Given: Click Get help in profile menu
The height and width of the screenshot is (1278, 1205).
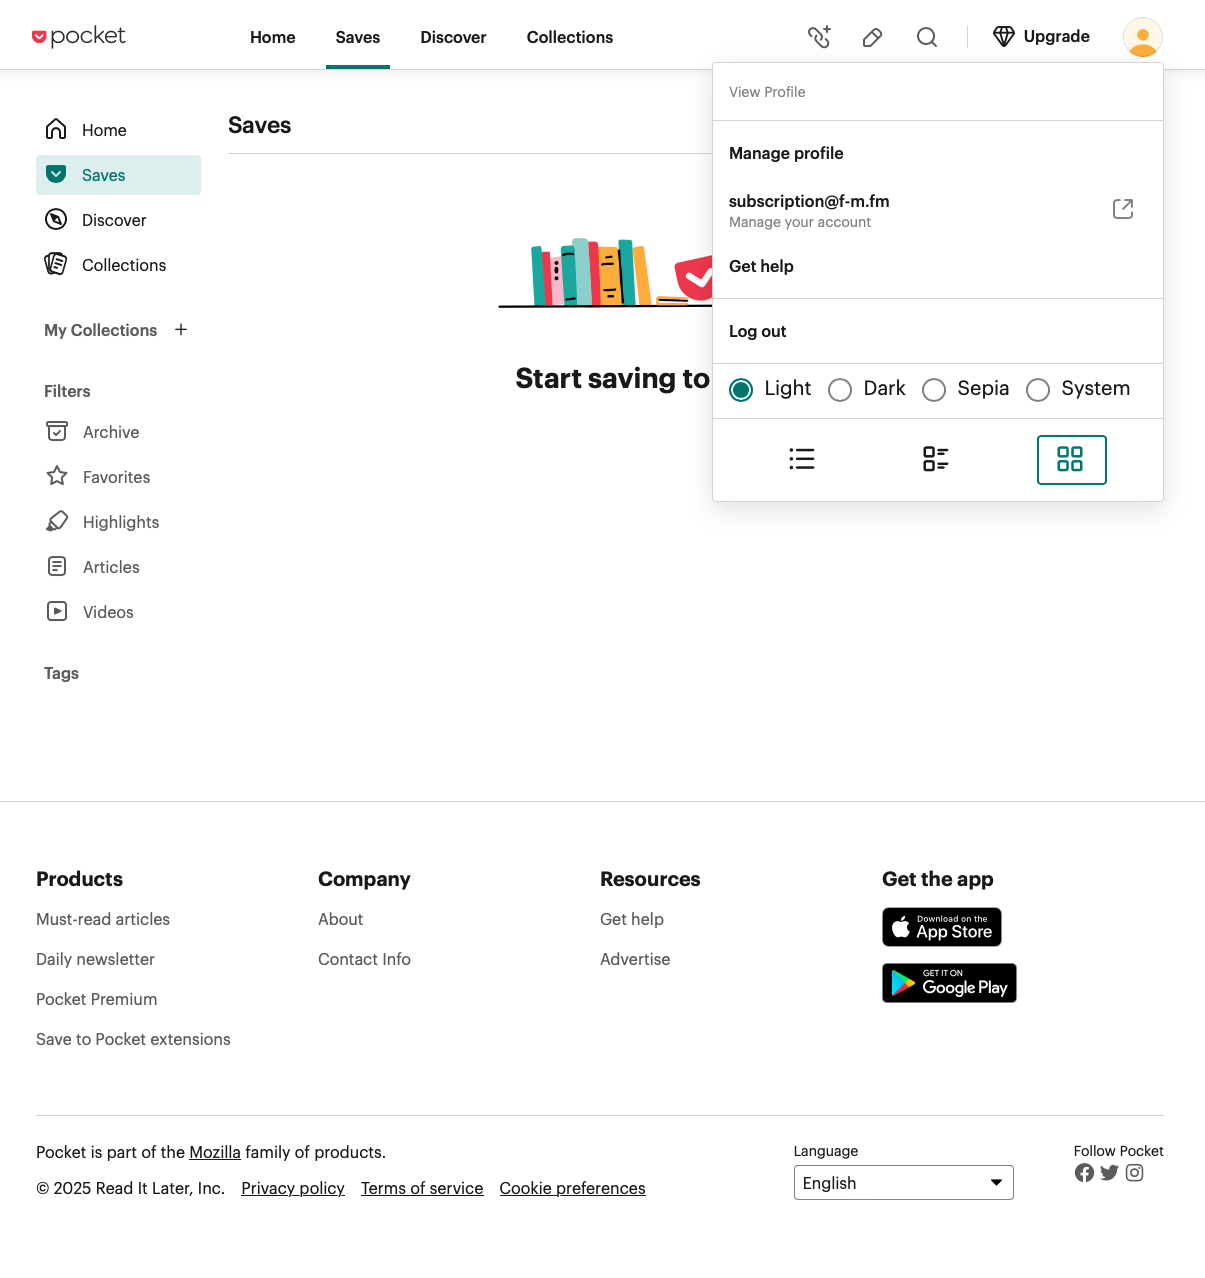Looking at the screenshot, I should (761, 266).
